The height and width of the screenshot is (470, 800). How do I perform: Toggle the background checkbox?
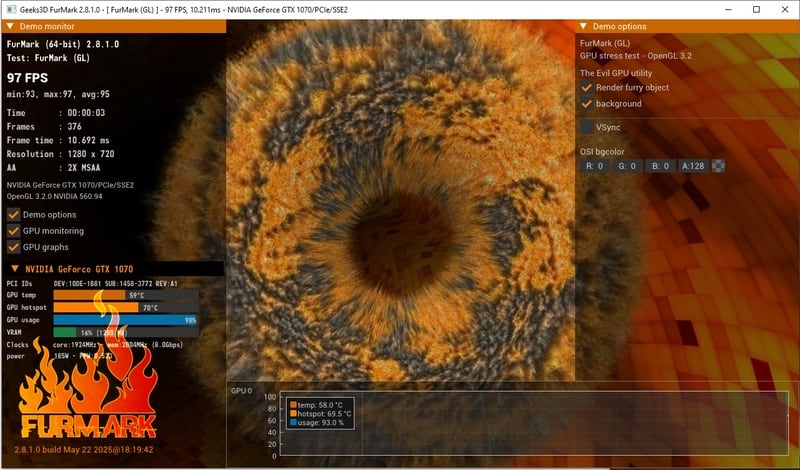[587, 104]
